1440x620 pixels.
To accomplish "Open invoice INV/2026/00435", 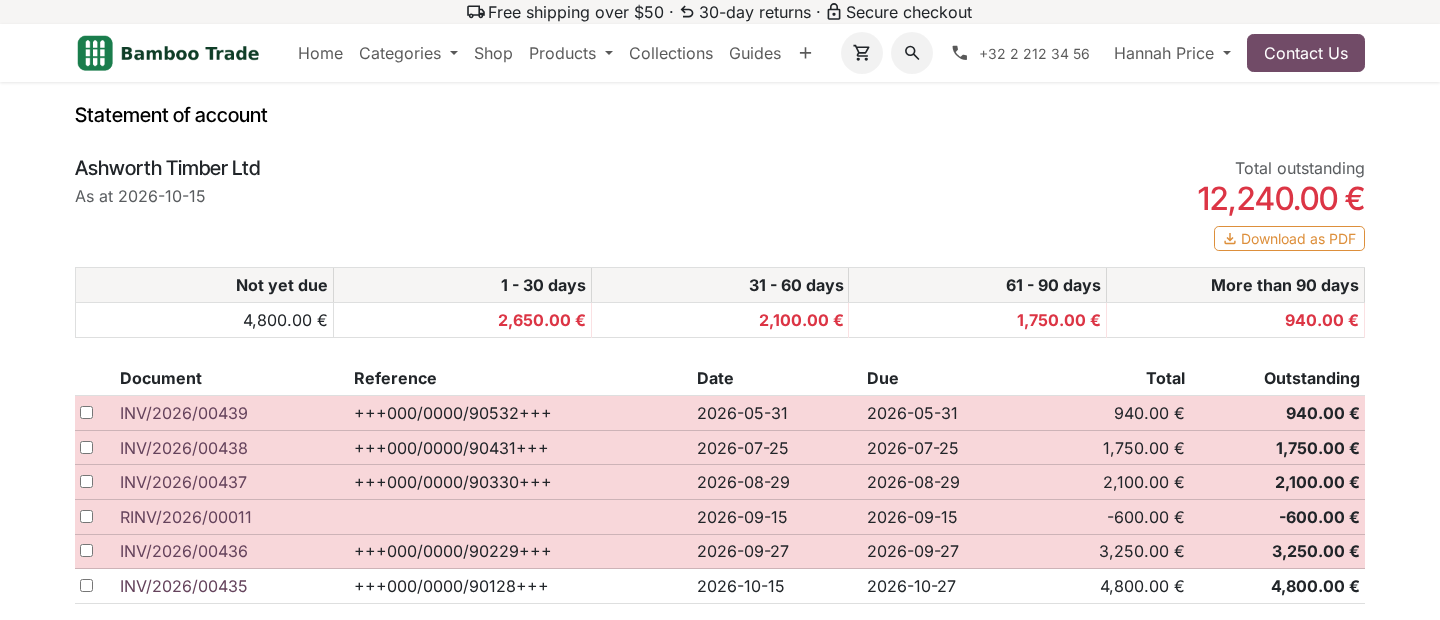I will pyautogui.click(x=183, y=586).
